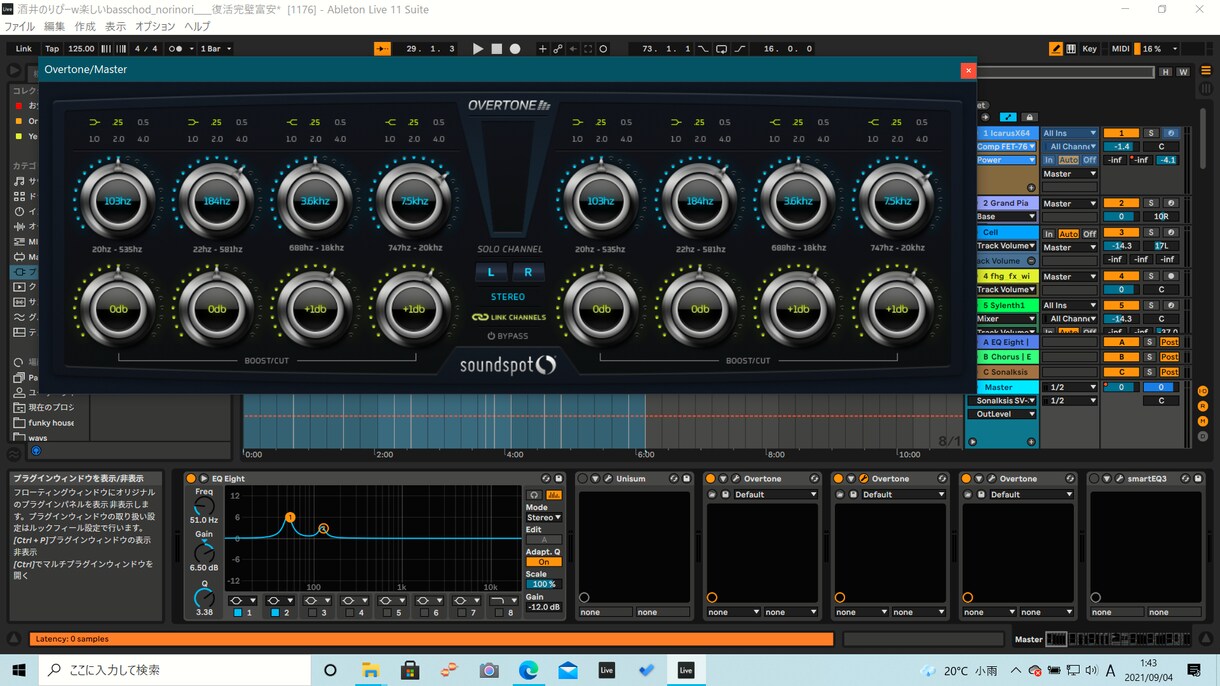The image size is (1220, 686).
Task: Solo the L channel in Overtone
Action: point(491,272)
